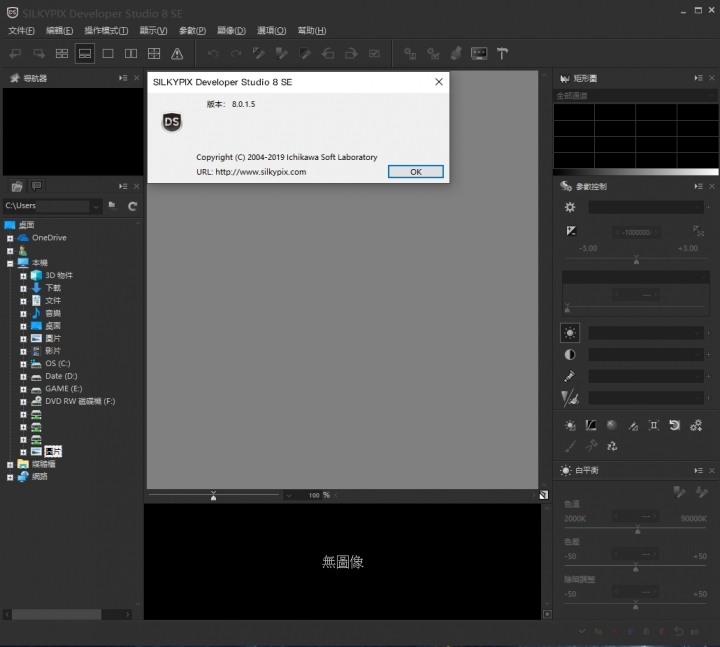Click the refresh folder icon
This screenshot has height=647, width=720.
(132, 206)
